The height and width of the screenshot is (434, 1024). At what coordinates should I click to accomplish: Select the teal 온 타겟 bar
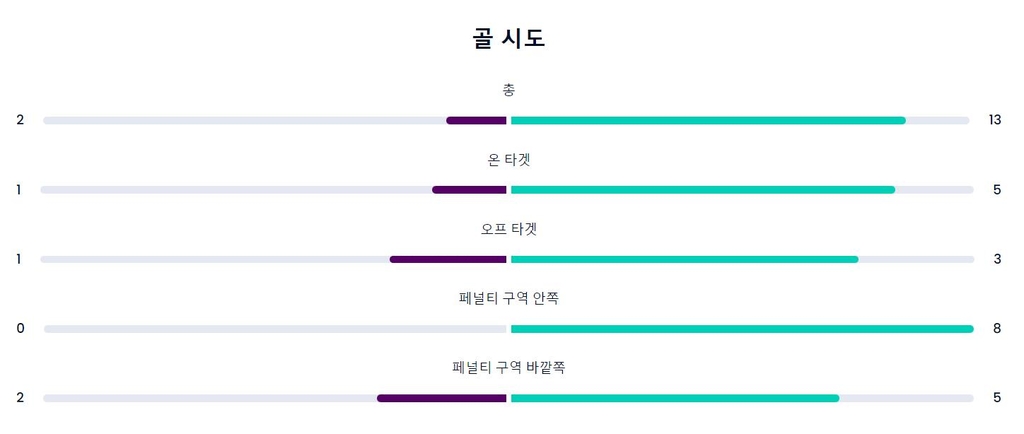[702, 190]
